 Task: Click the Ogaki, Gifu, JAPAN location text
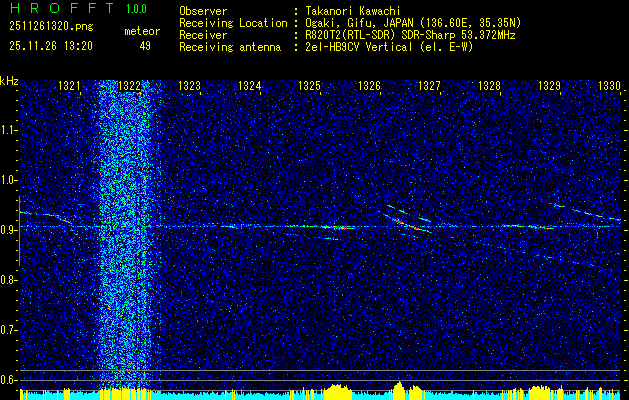[x=413, y=23]
